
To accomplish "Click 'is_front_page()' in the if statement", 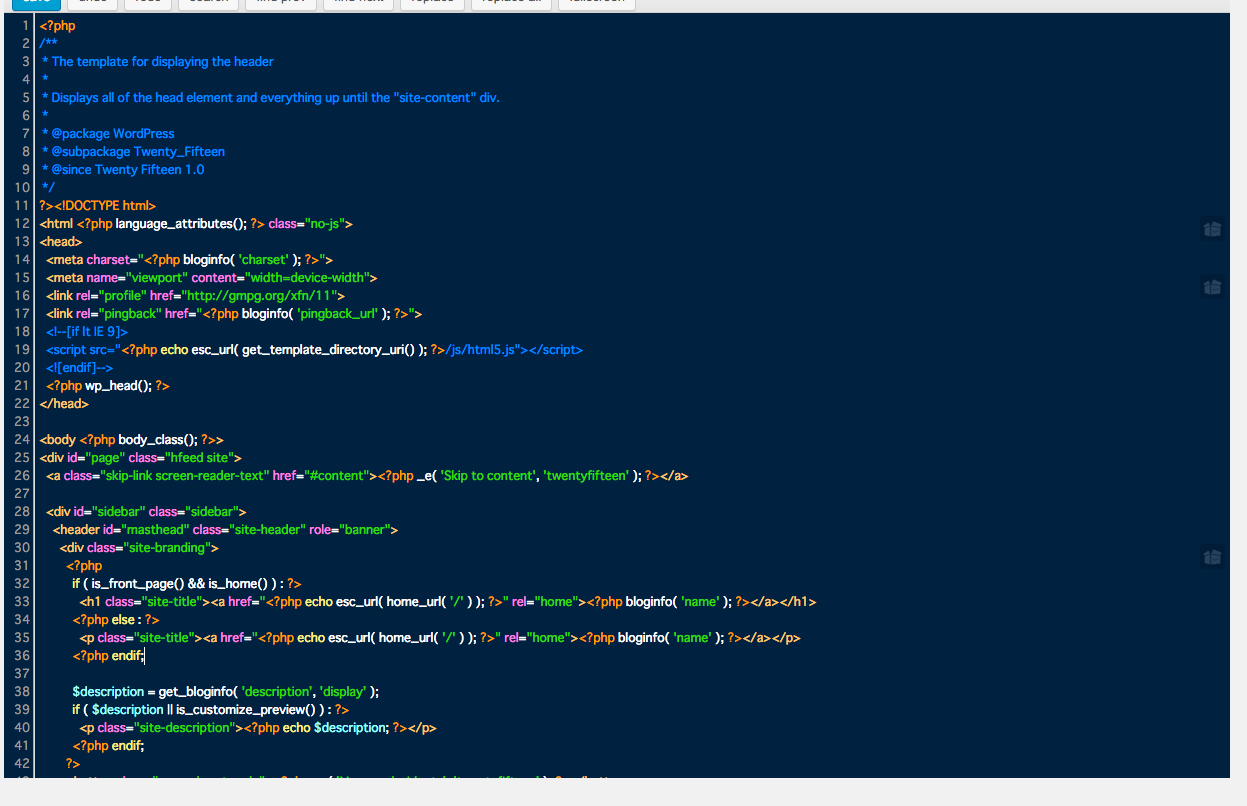I will coord(137,583).
